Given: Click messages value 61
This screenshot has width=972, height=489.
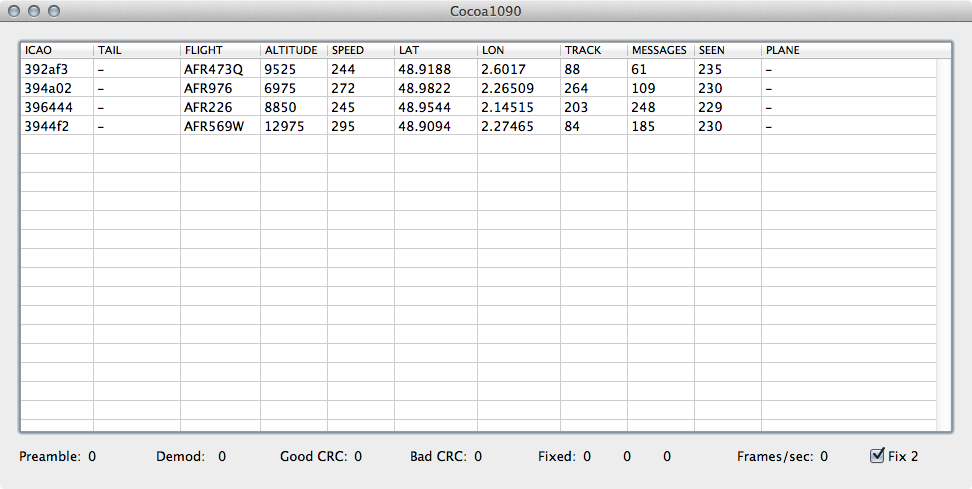Looking at the screenshot, I should (x=639, y=69).
